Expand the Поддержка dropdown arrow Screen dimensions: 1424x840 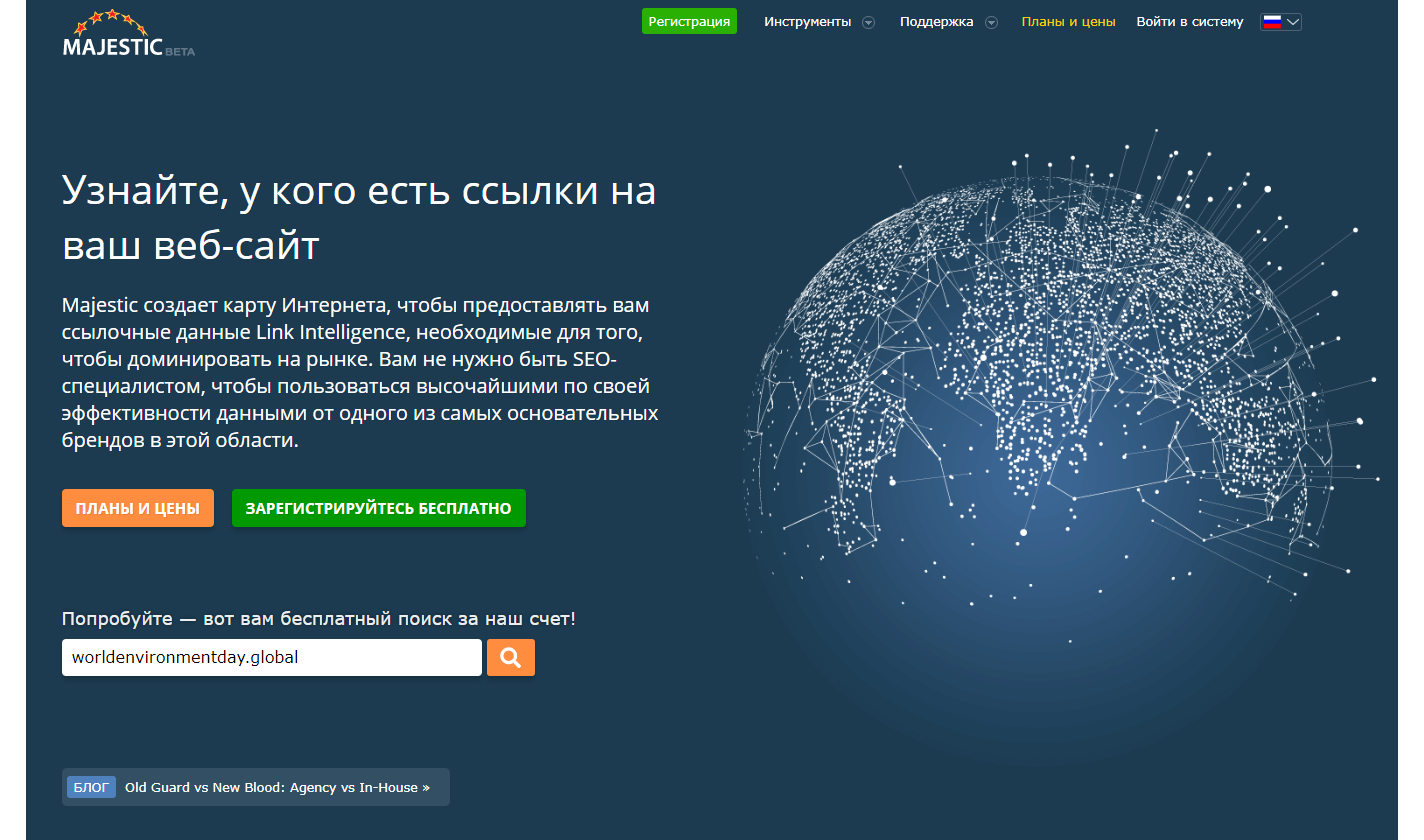click(991, 23)
